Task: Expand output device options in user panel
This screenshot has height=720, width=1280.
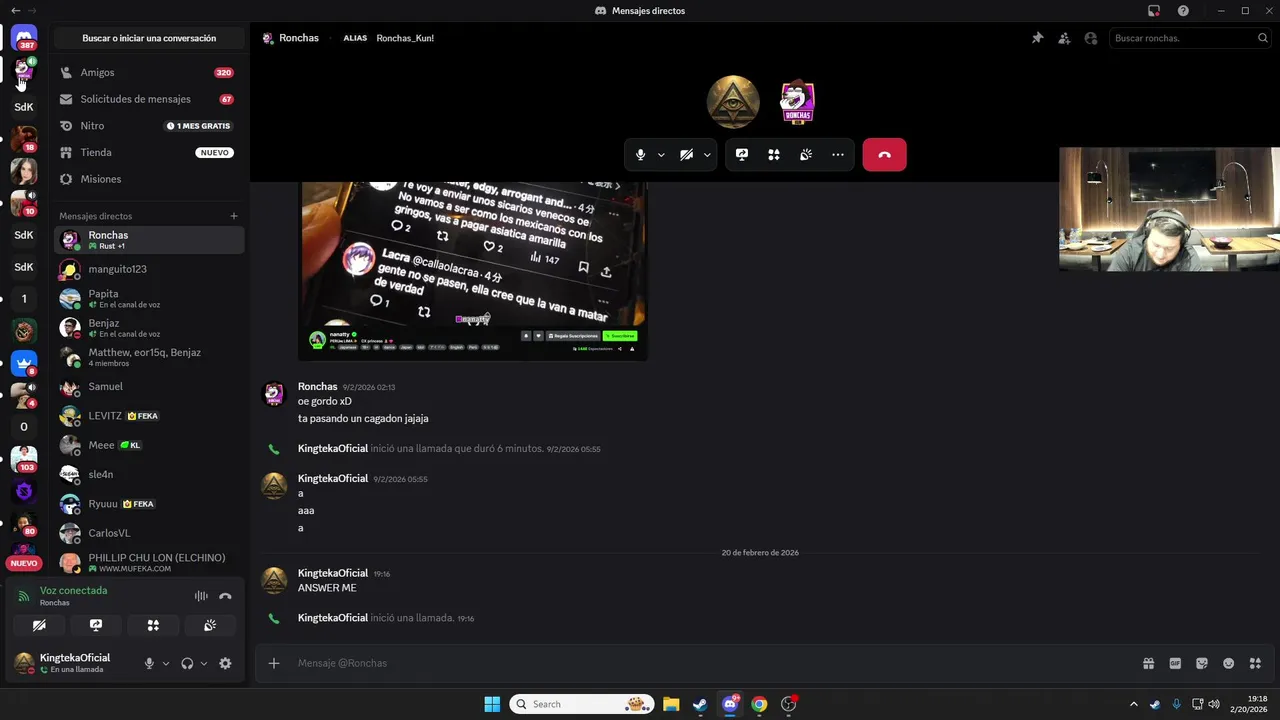Action: pyautogui.click(x=204, y=663)
